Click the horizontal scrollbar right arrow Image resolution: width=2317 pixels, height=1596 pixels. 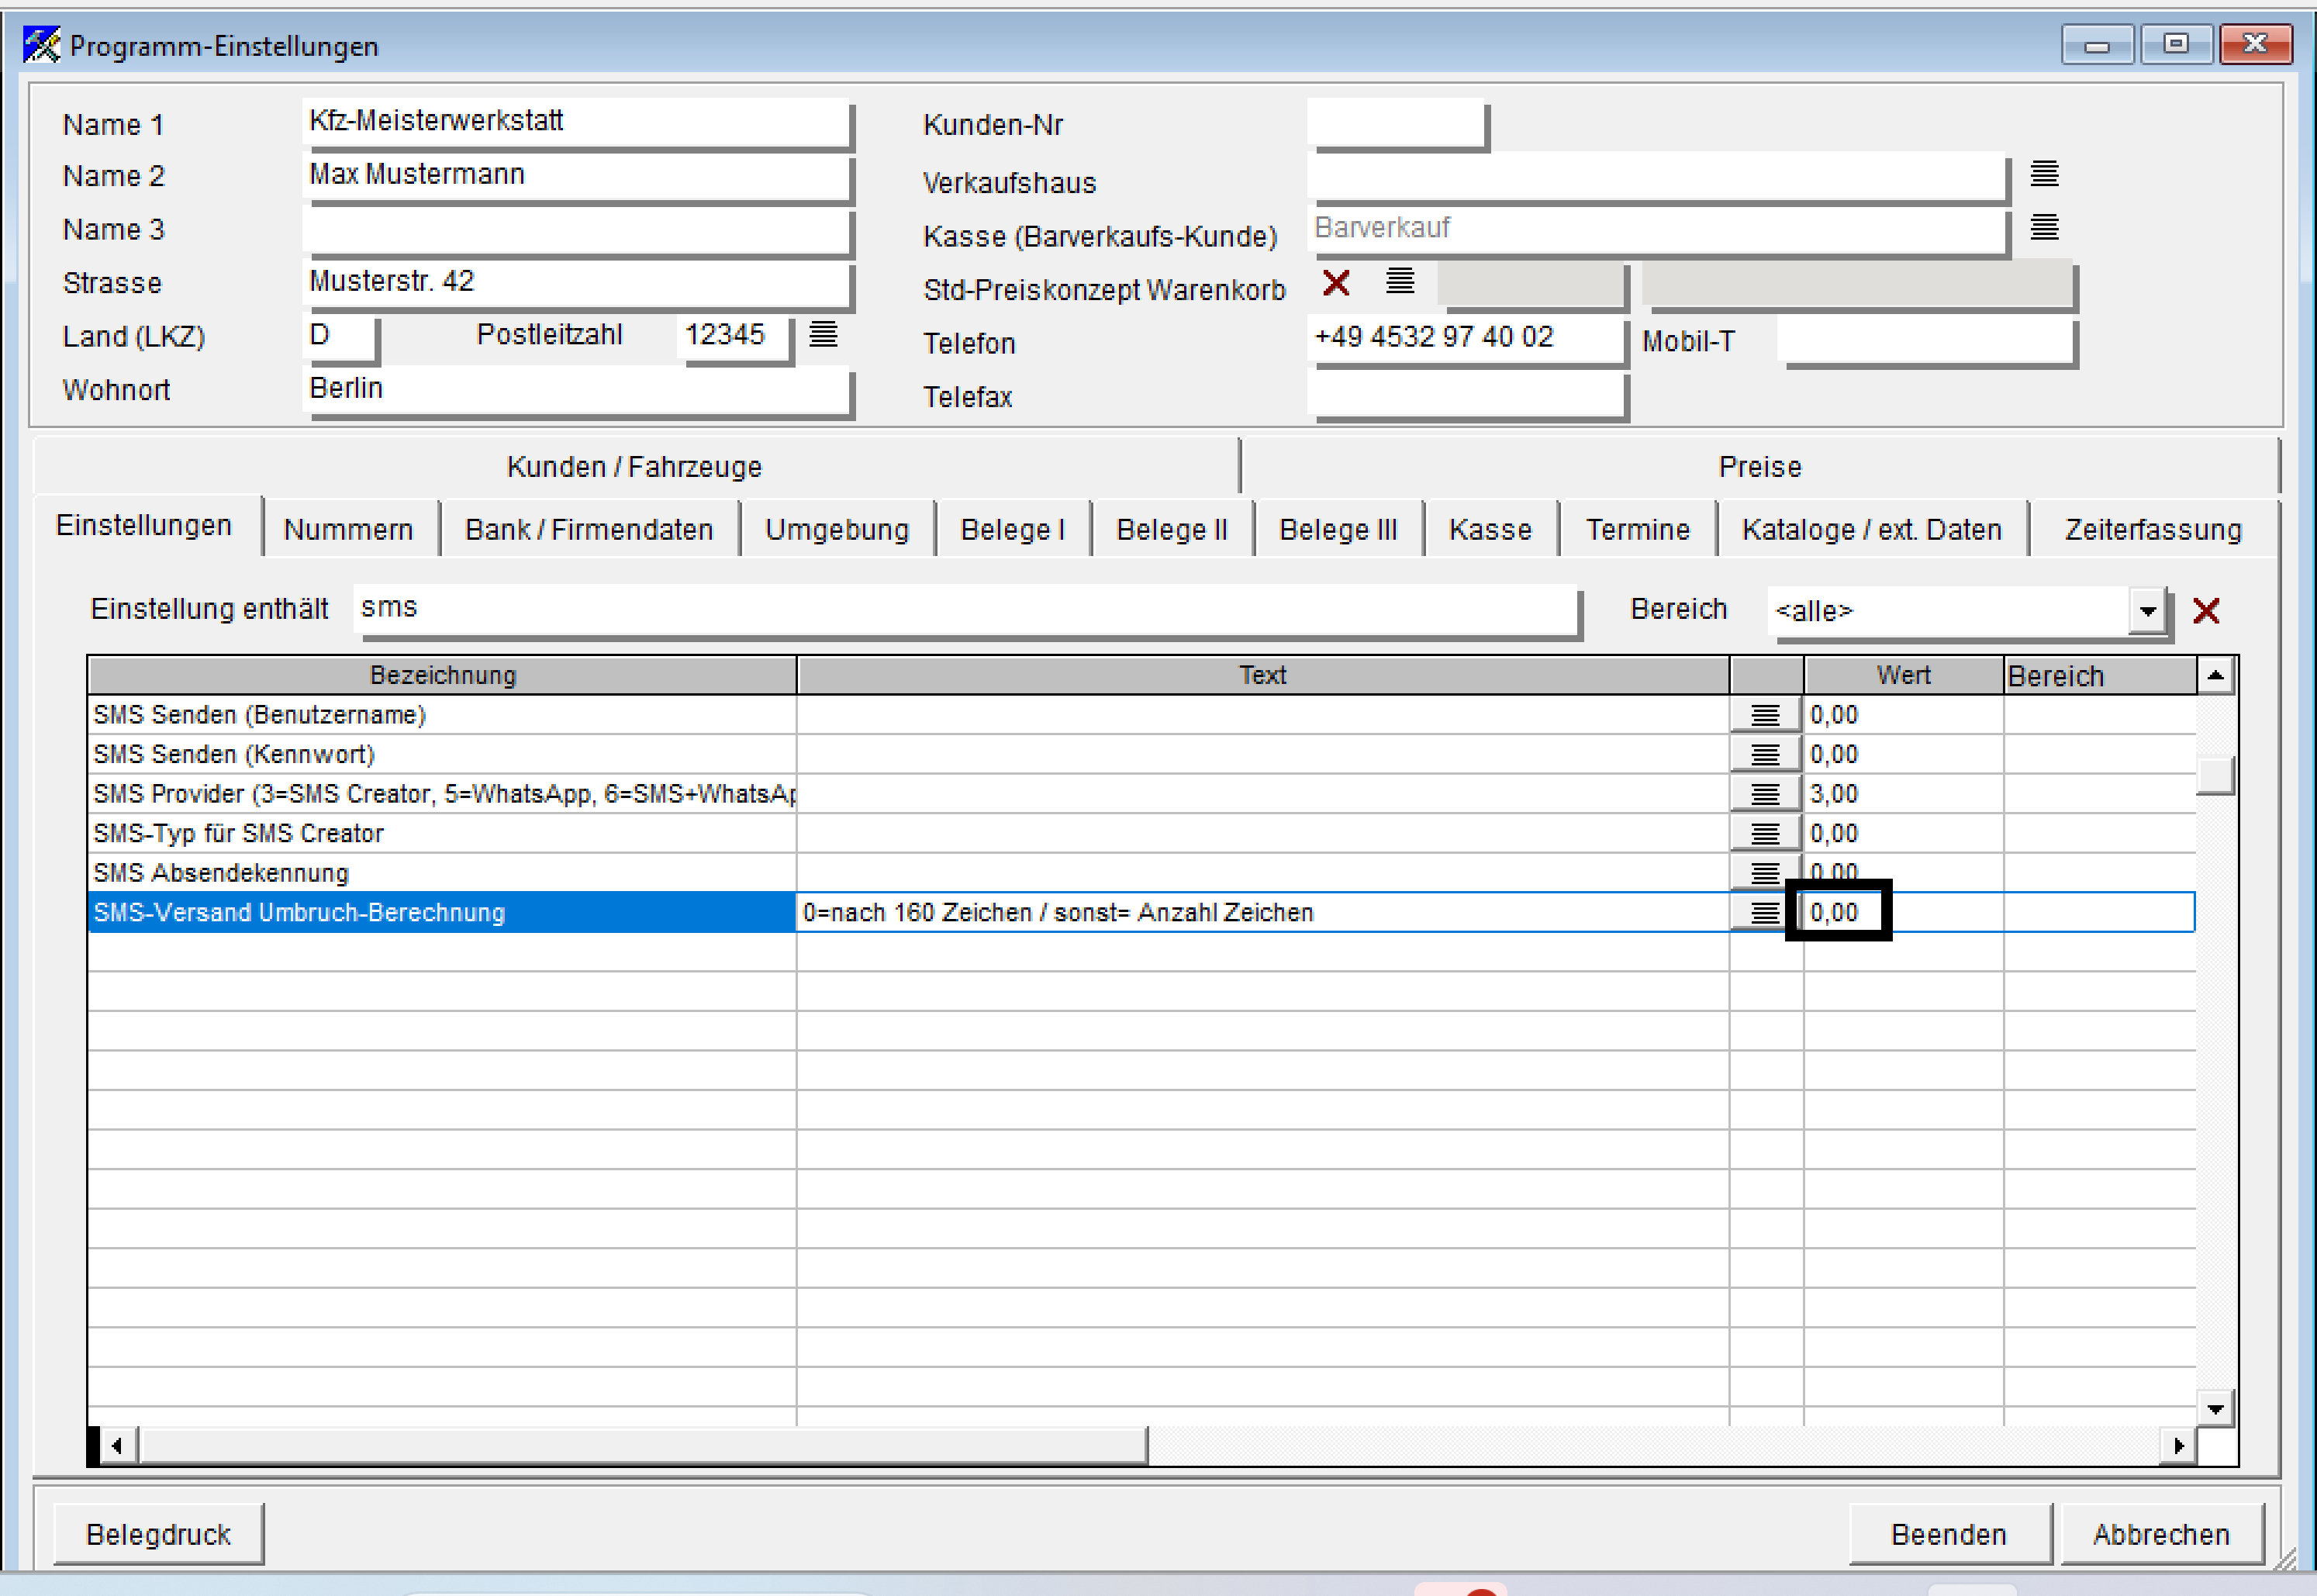[x=2178, y=1446]
